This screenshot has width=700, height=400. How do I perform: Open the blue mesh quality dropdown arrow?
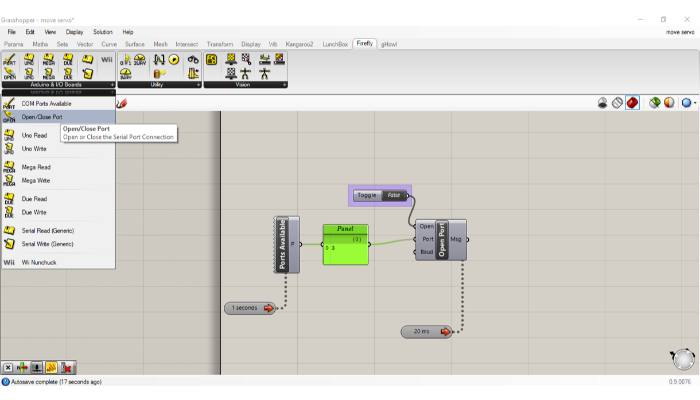(x=695, y=103)
